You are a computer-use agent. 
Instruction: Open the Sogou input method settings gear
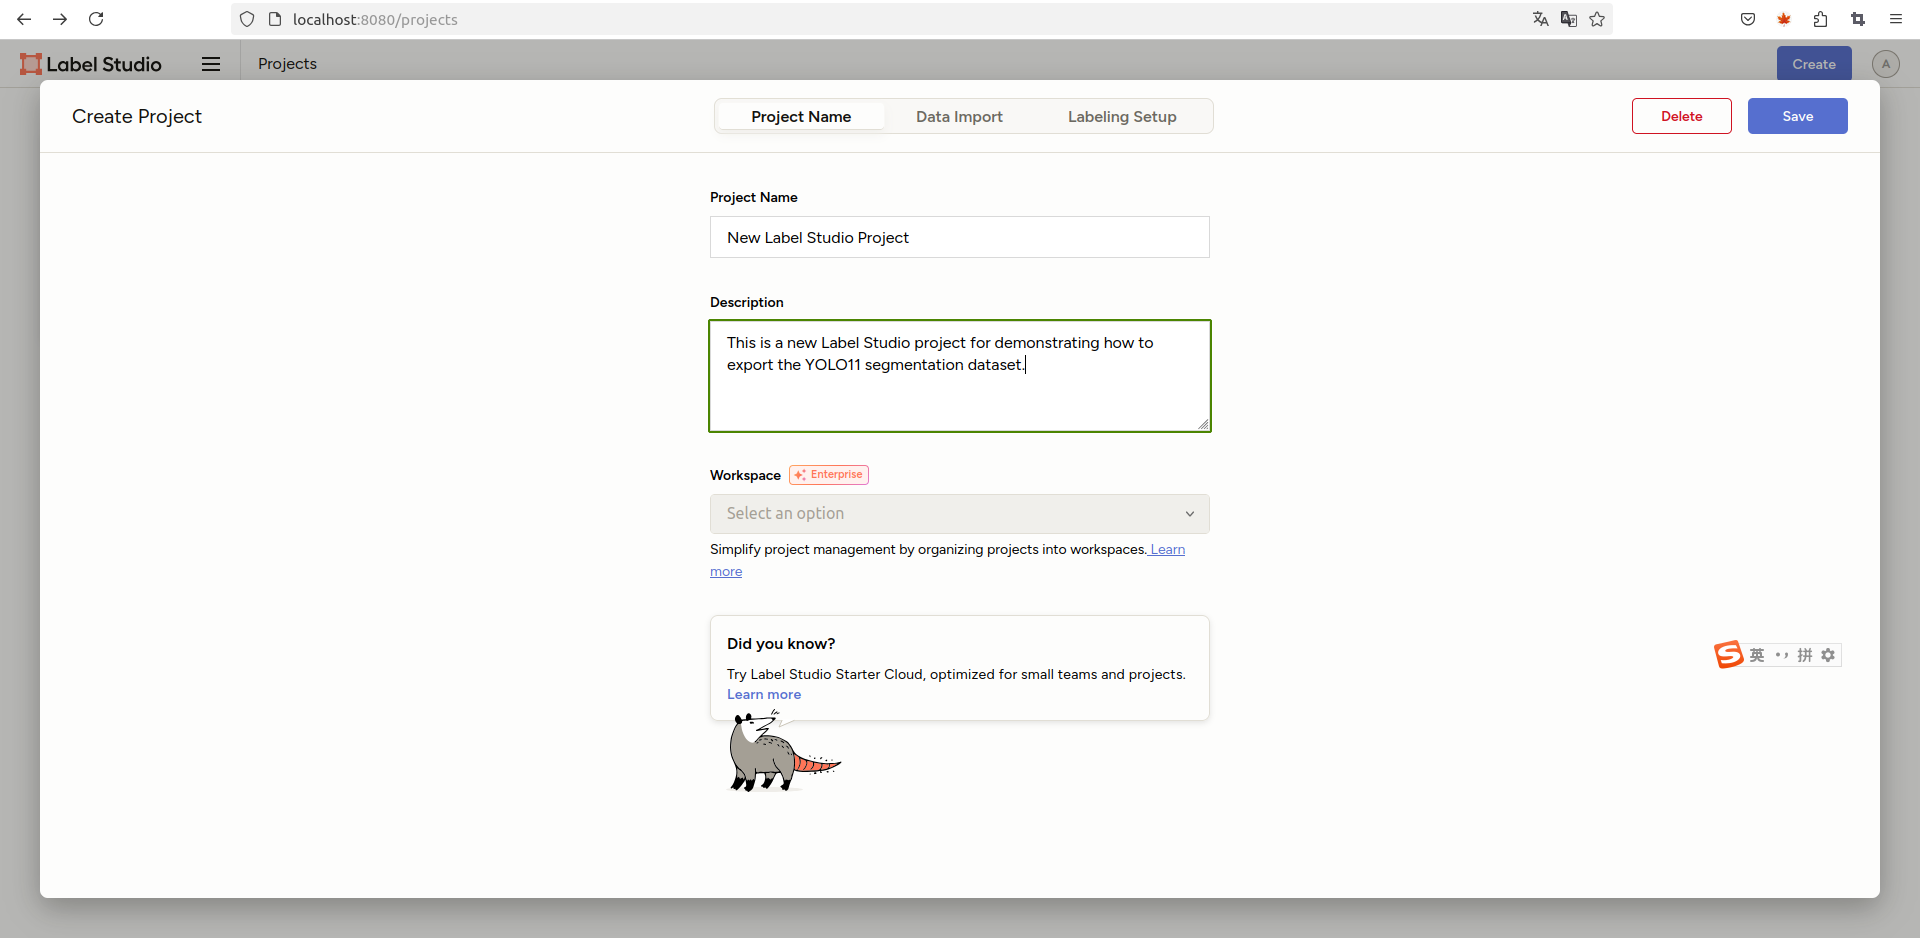point(1828,655)
